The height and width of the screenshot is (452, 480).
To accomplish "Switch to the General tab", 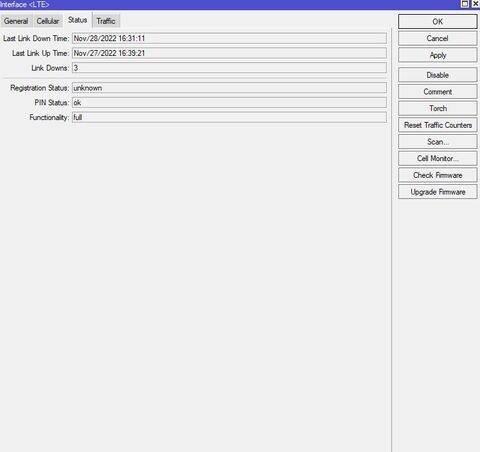I will coord(16,21).
